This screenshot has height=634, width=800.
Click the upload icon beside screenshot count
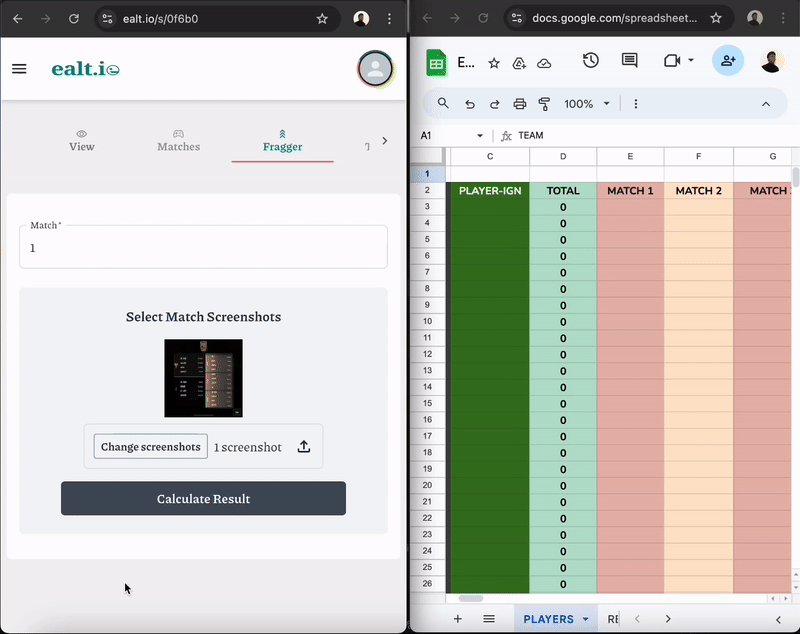(x=304, y=447)
